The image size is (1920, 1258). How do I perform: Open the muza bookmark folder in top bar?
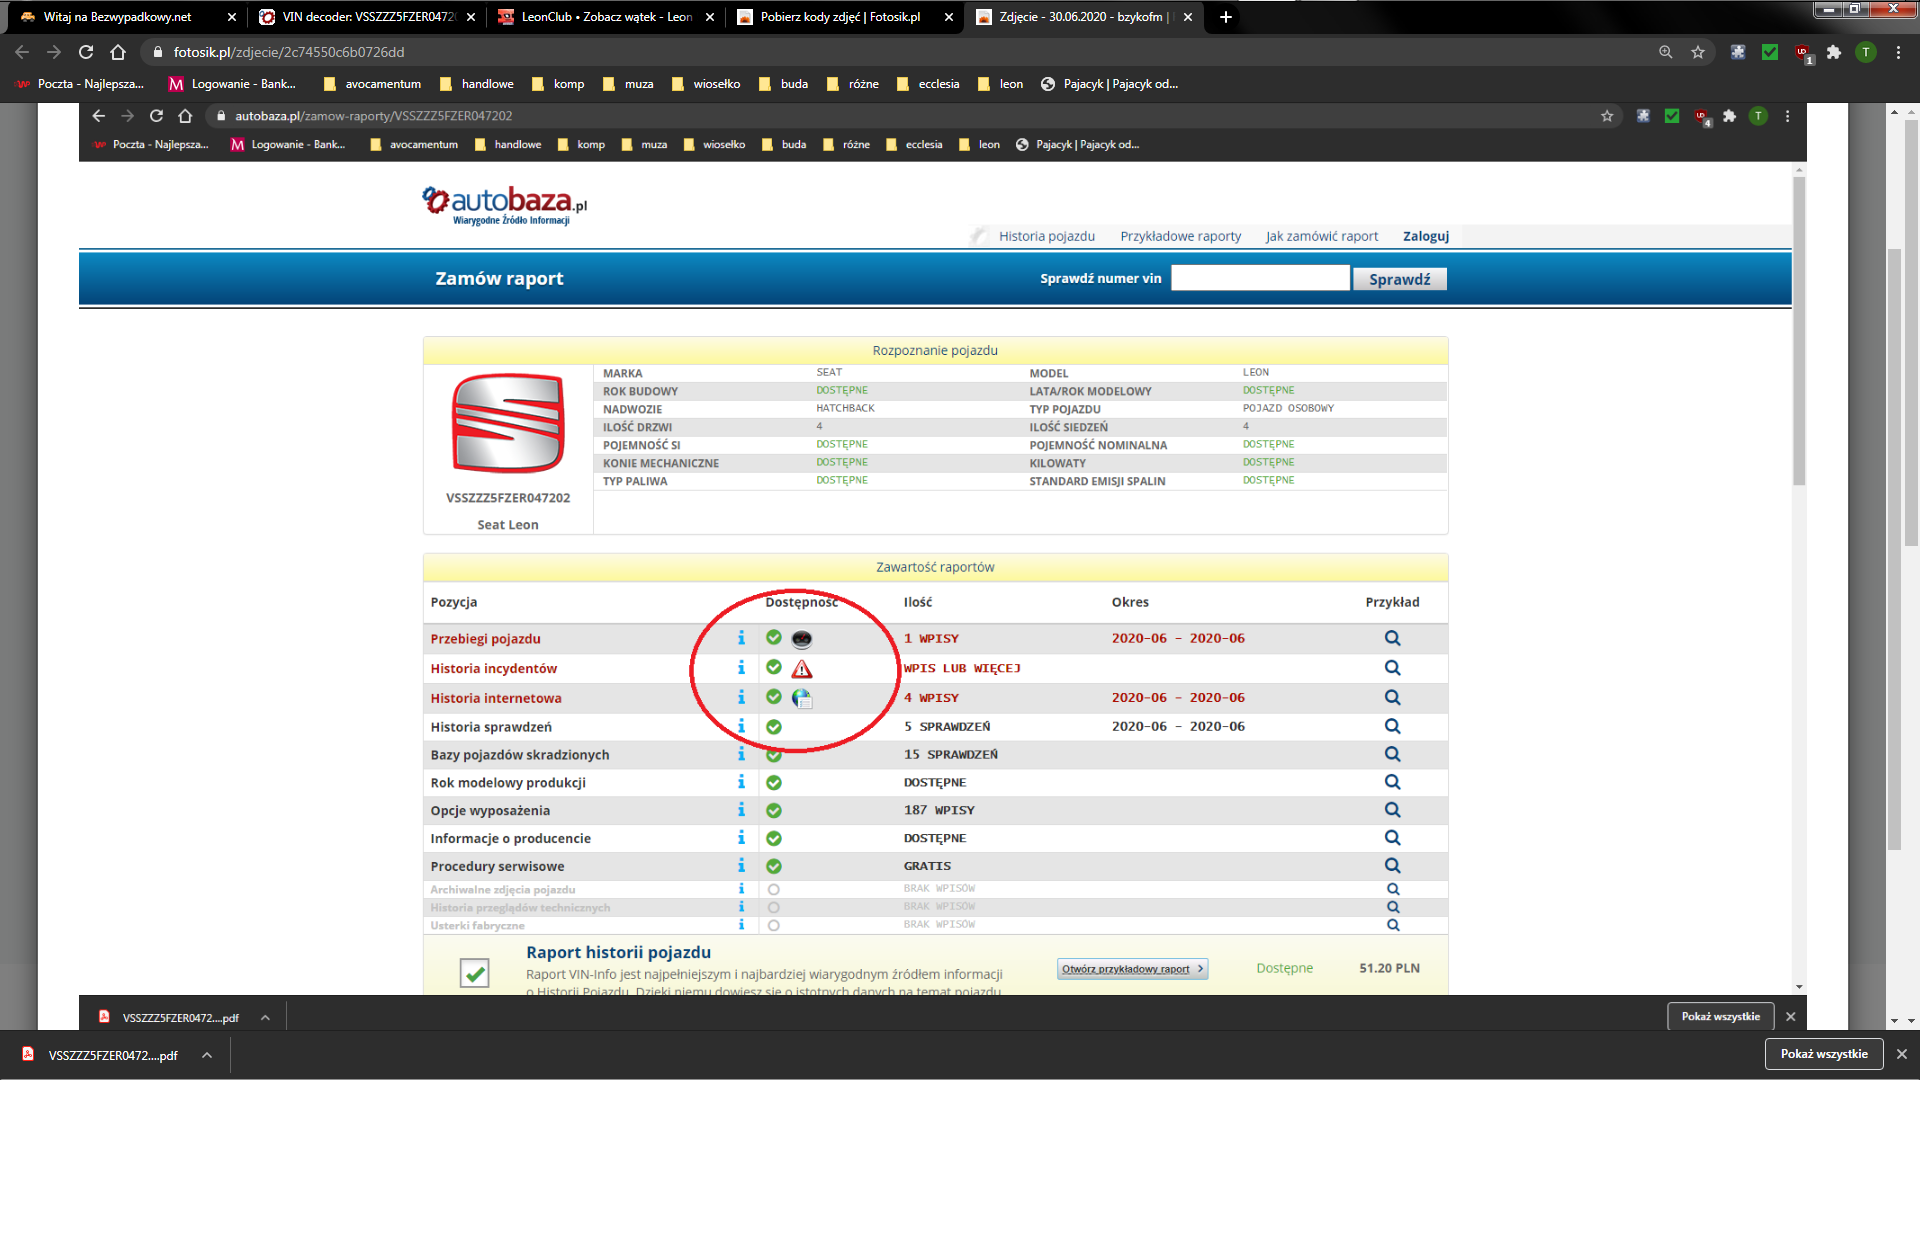coord(628,84)
